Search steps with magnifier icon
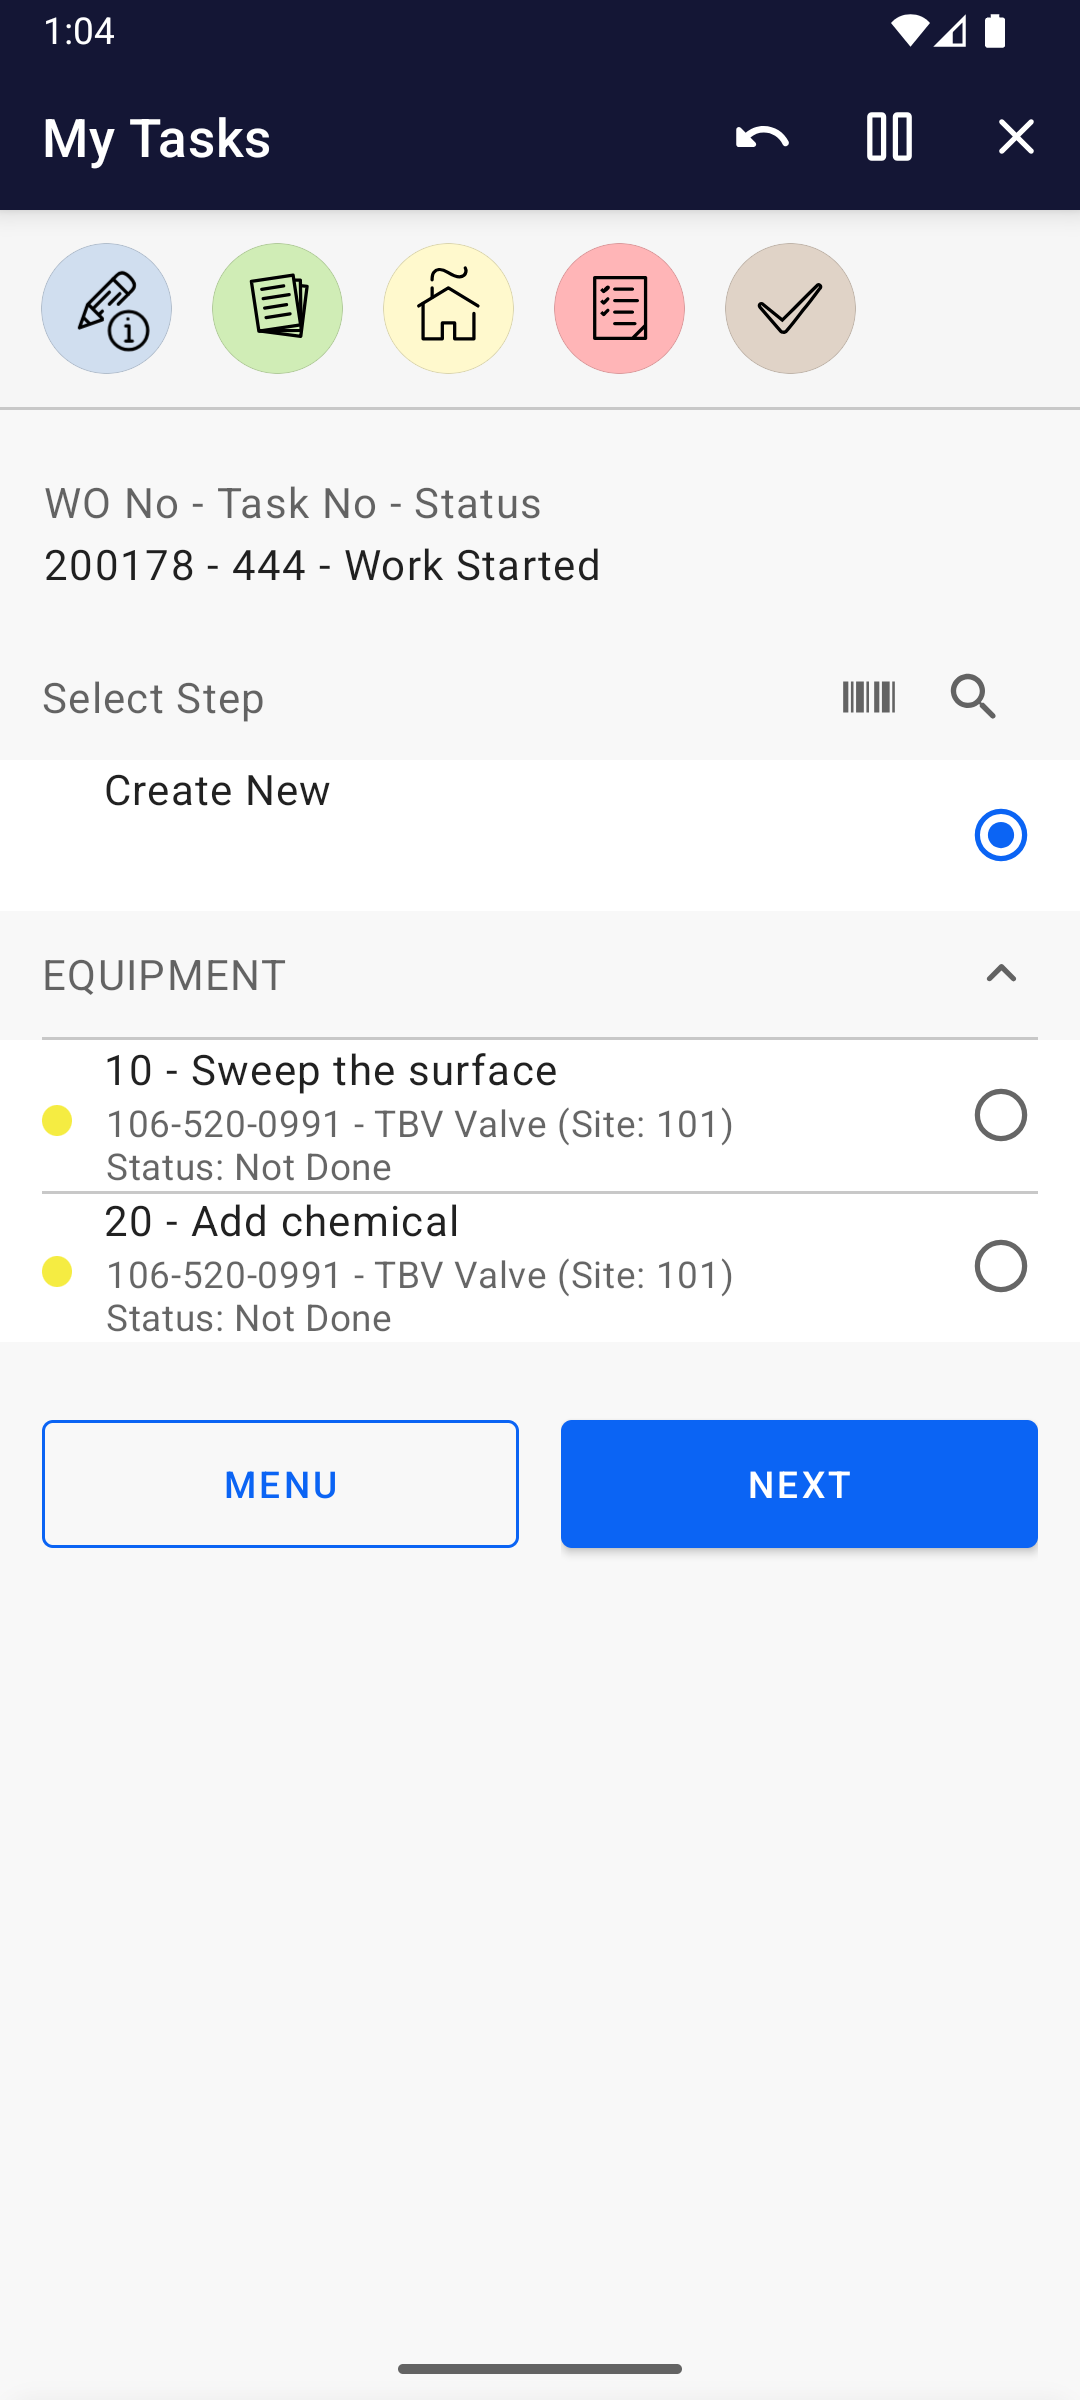 click(x=974, y=697)
